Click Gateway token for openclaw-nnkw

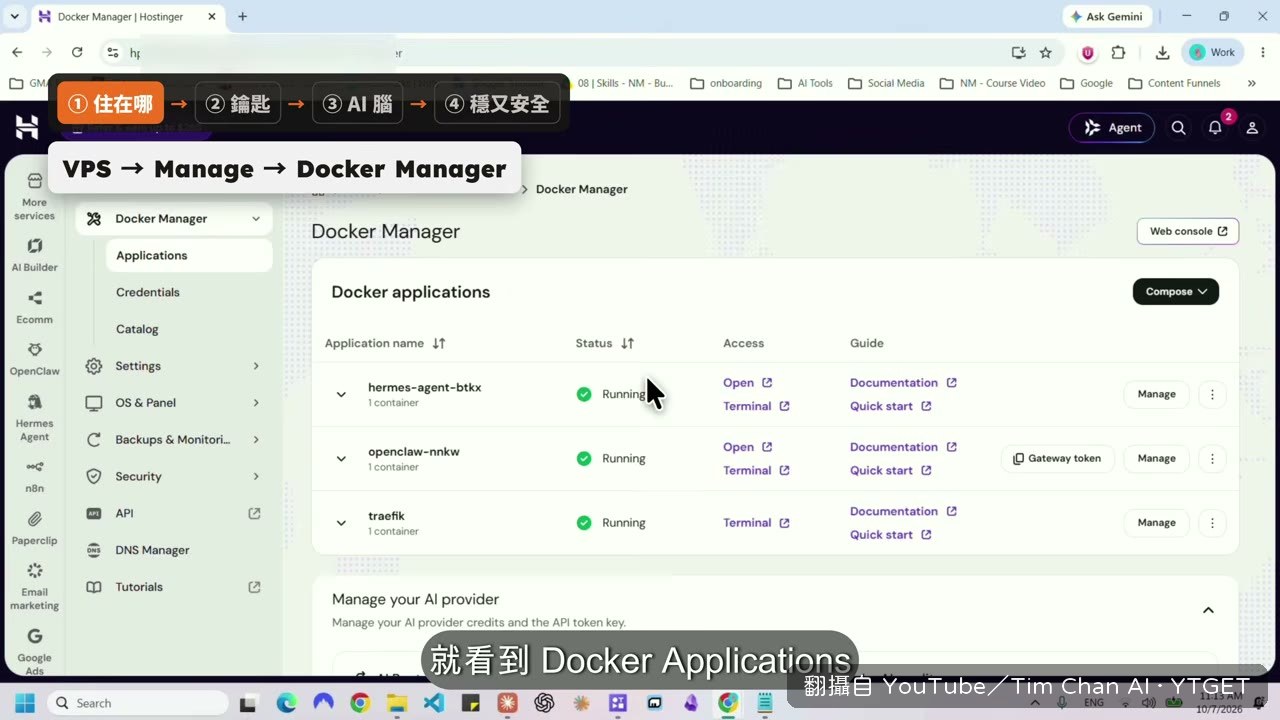coord(1057,458)
